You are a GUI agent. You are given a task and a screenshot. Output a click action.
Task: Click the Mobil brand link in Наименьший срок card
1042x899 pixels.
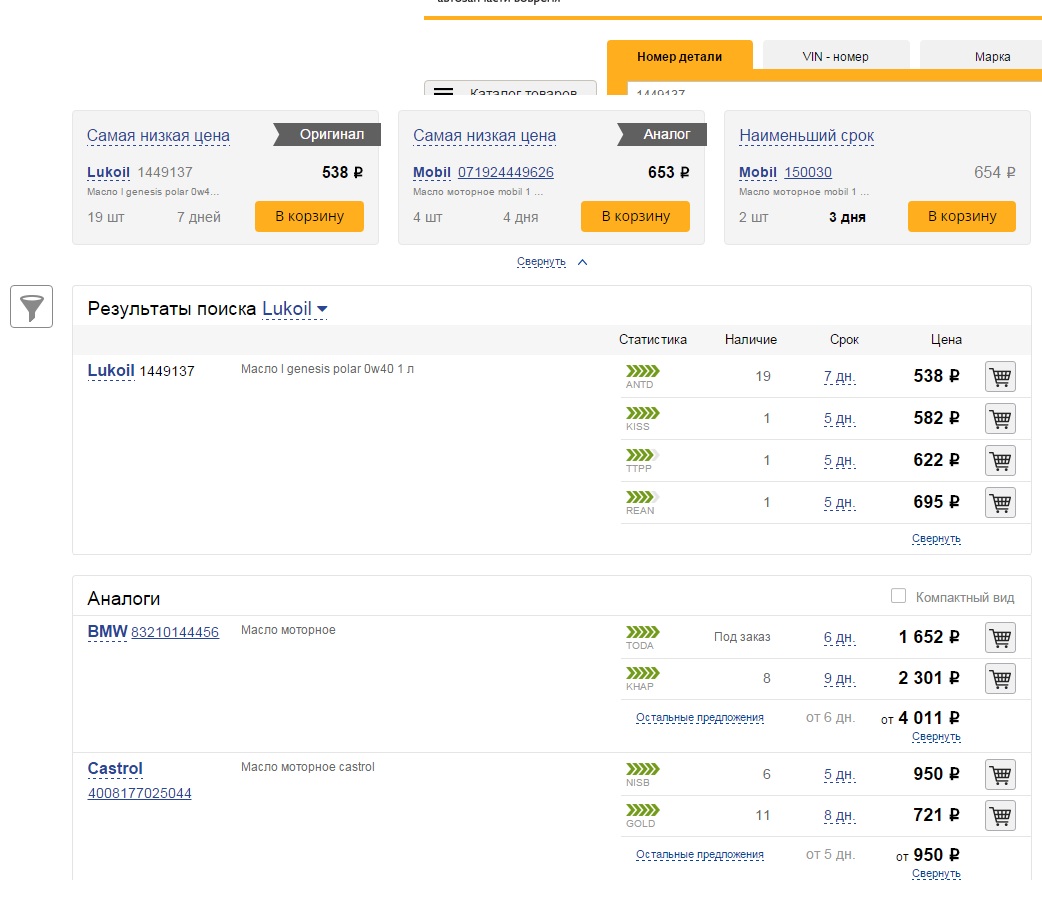click(758, 173)
